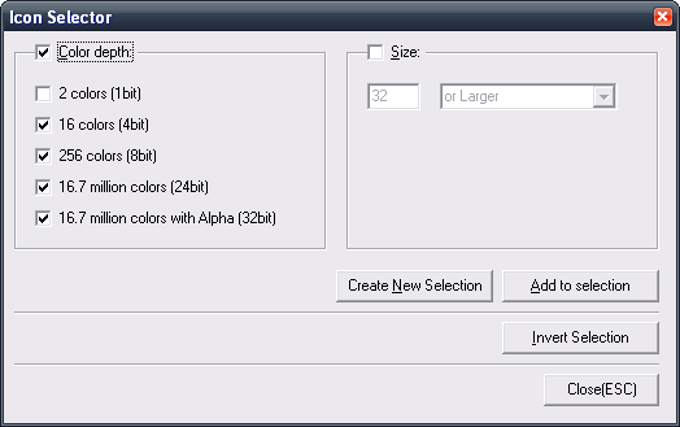
Task: Uncheck the Color depth filter checkbox
Action: [43, 52]
